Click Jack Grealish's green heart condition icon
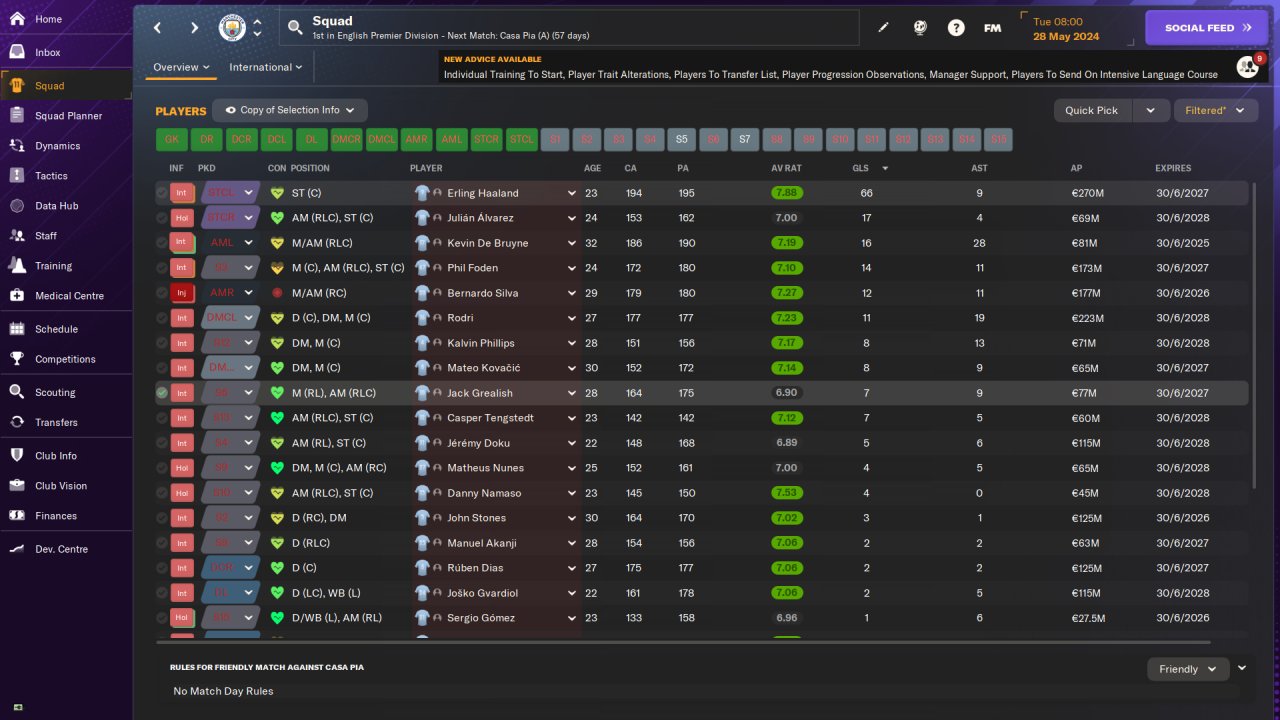This screenshot has width=1280, height=720. pos(278,393)
